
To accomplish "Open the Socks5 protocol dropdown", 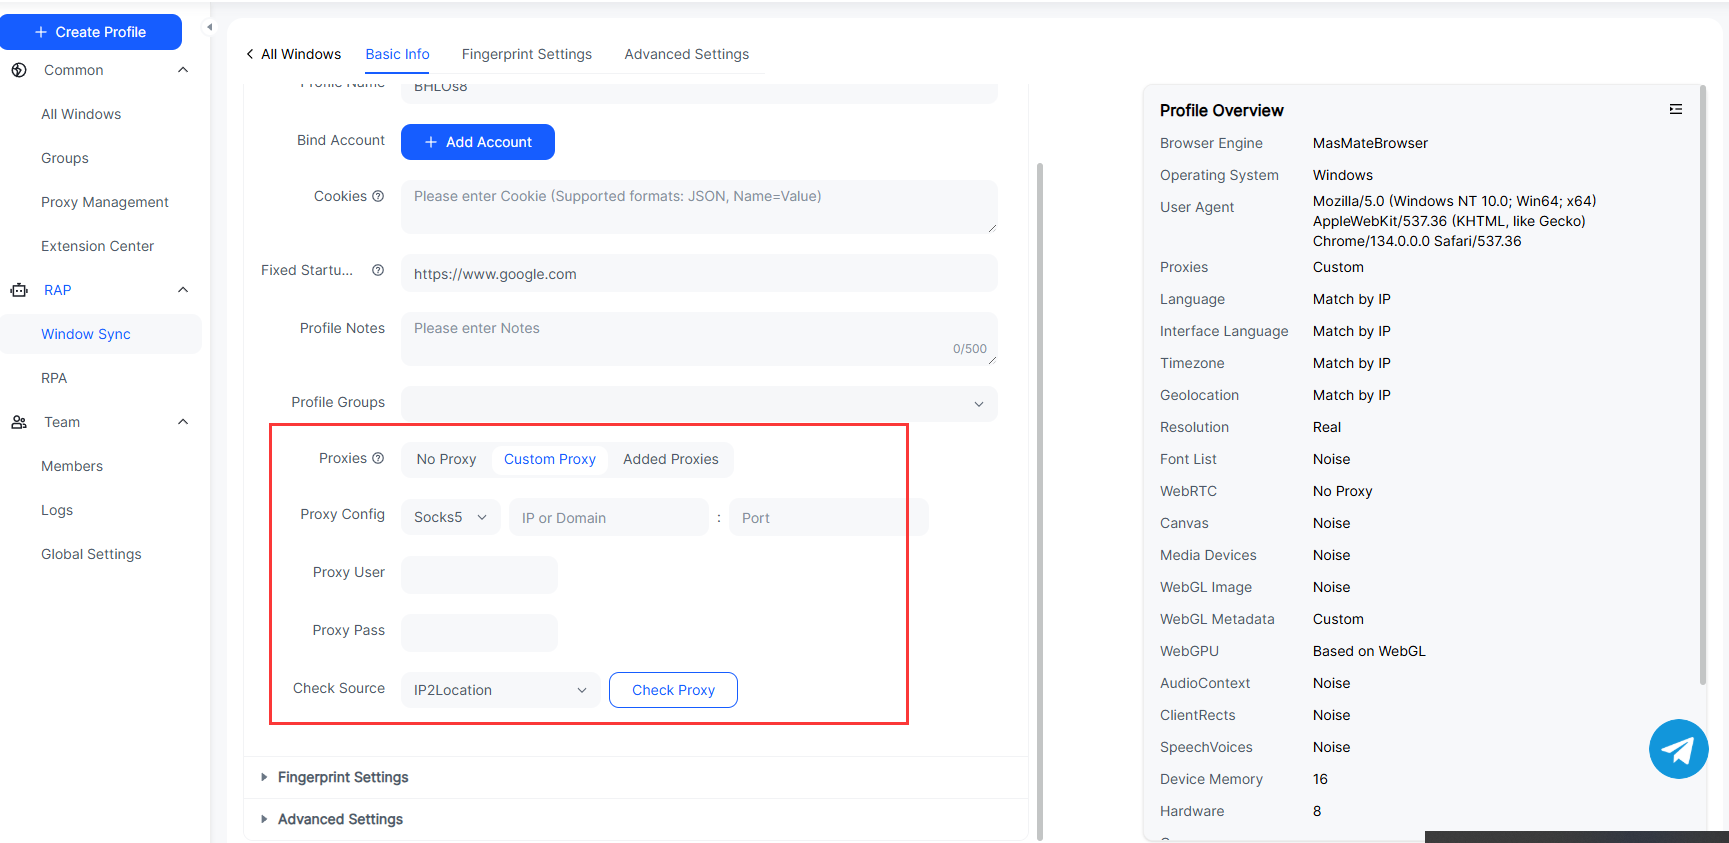I will point(450,517).
